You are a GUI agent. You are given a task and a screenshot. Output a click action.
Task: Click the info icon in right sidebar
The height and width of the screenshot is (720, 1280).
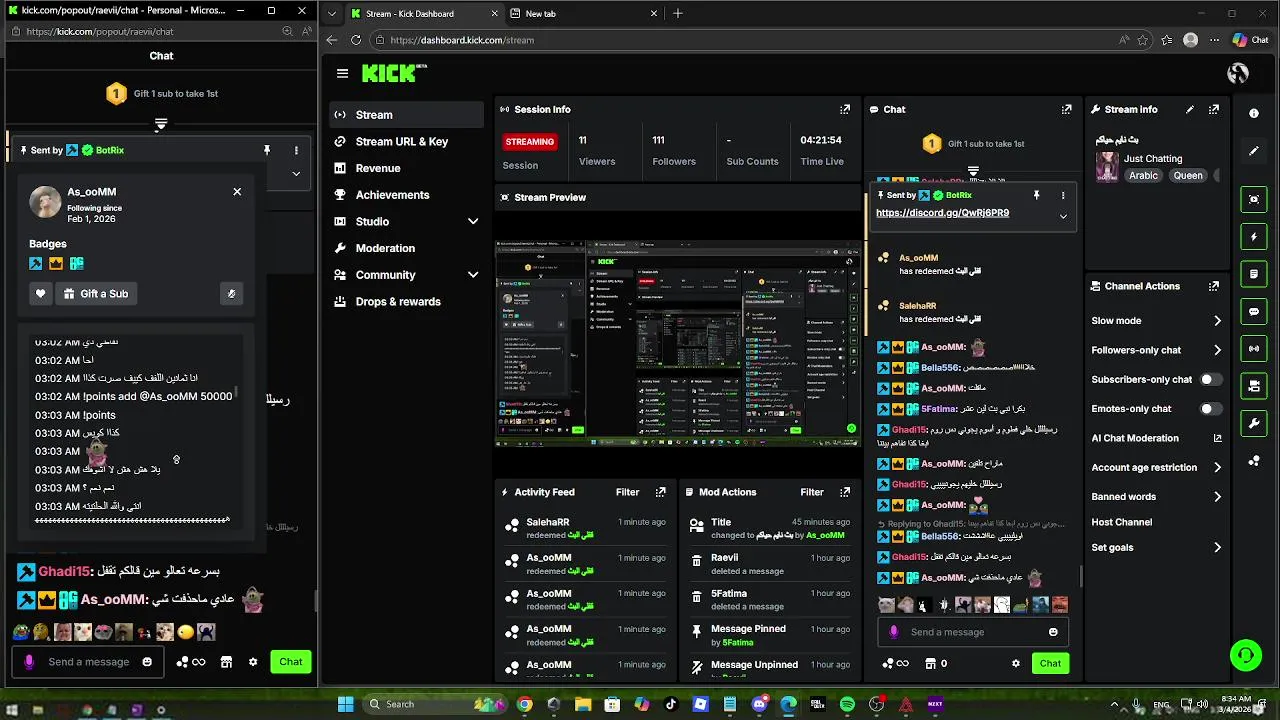[1254, 113]
